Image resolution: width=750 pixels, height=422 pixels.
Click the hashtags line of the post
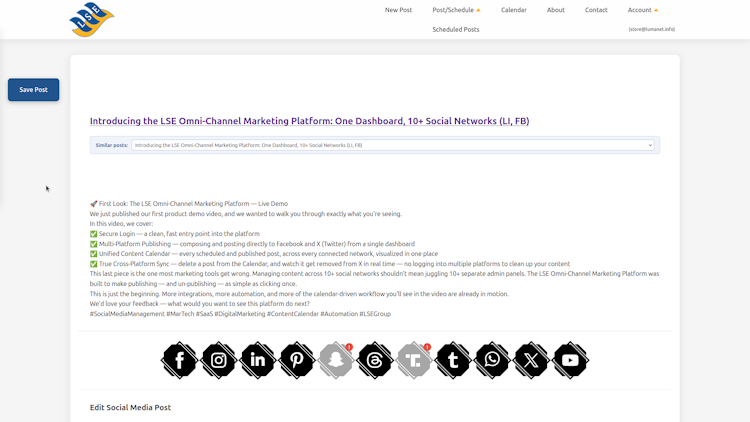pos(240,314)
